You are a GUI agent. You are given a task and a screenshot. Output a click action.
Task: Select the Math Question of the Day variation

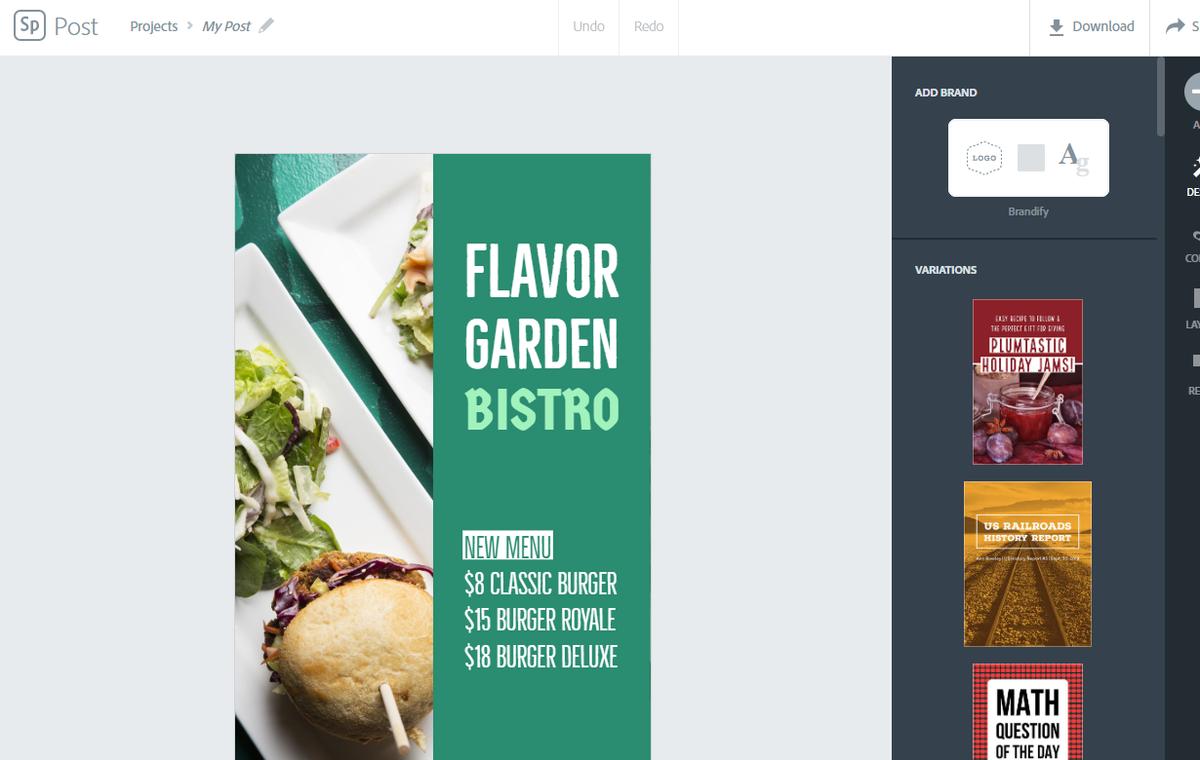pos(1028,712)
